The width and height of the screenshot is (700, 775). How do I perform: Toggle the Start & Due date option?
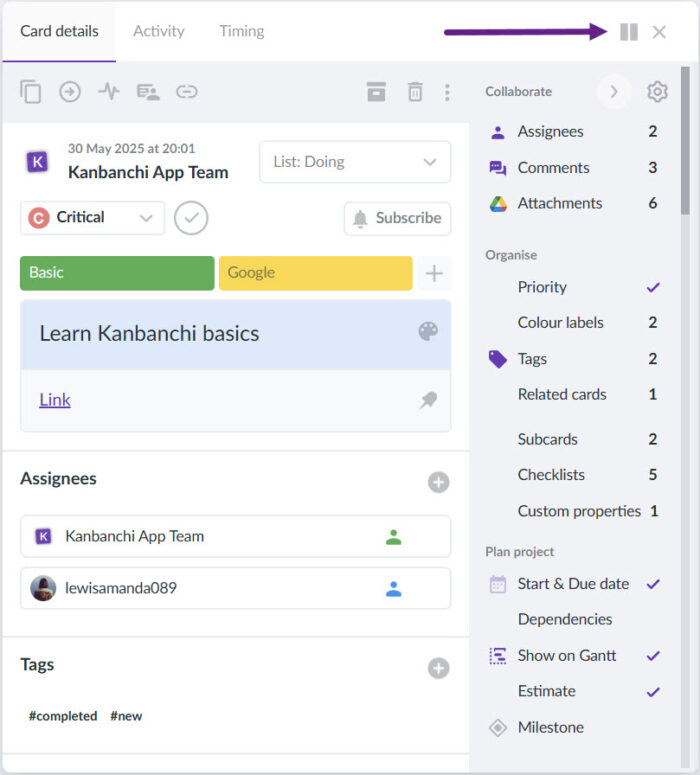click(x=574, y=584)
